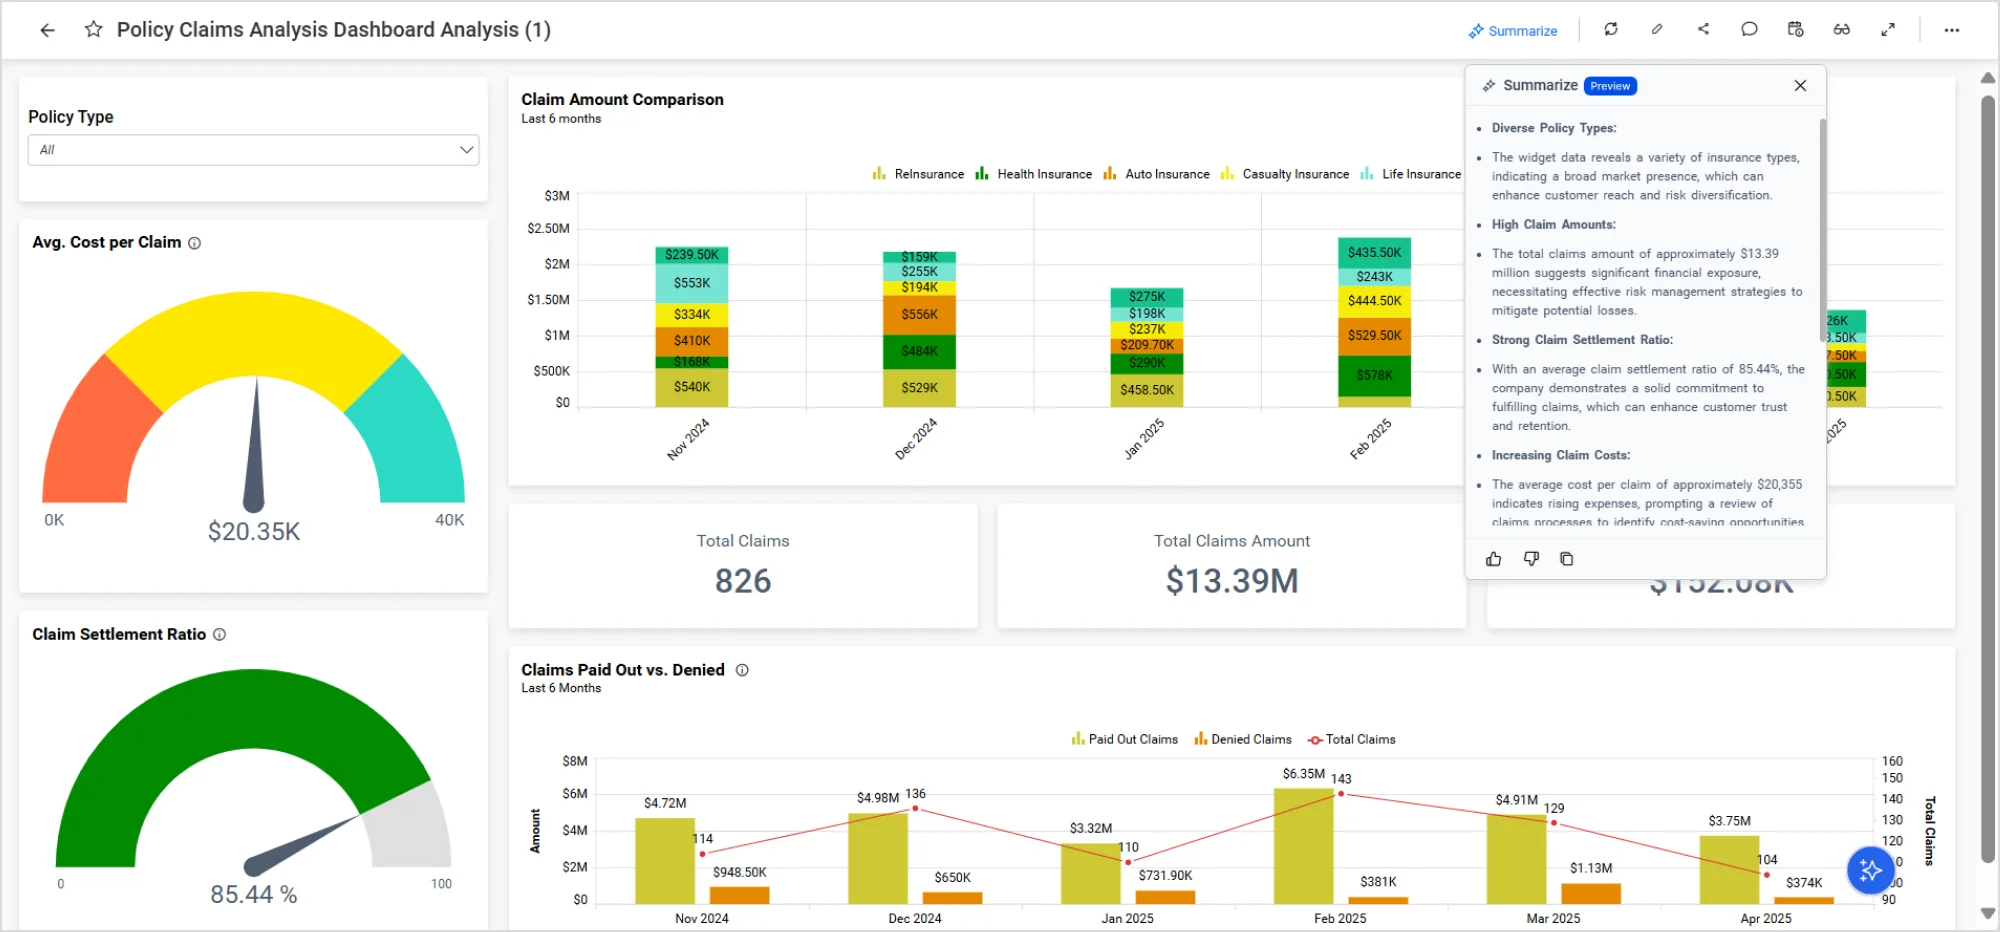Share the dashboard using the share icon

point(1703,29)
